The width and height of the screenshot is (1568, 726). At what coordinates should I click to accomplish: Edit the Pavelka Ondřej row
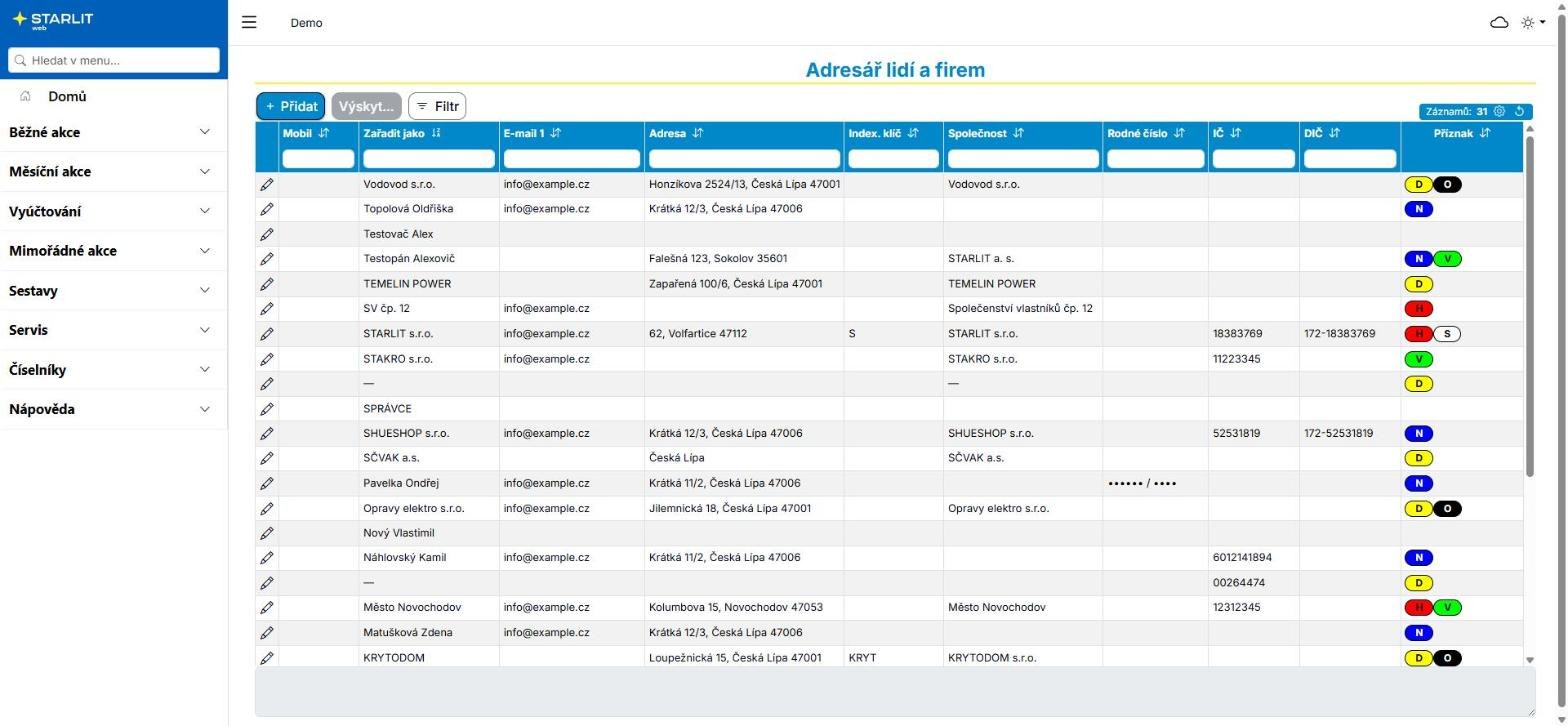pos(267,483)
